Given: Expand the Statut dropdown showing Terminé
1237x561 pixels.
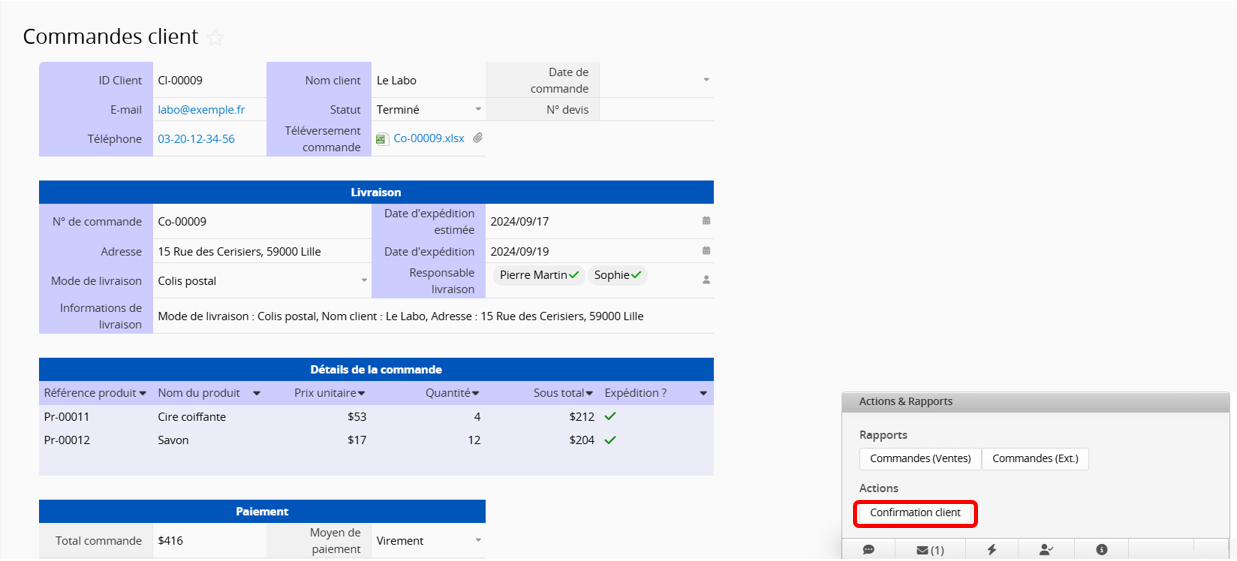Looking at the screenshot, I should [x=478, y=109].
